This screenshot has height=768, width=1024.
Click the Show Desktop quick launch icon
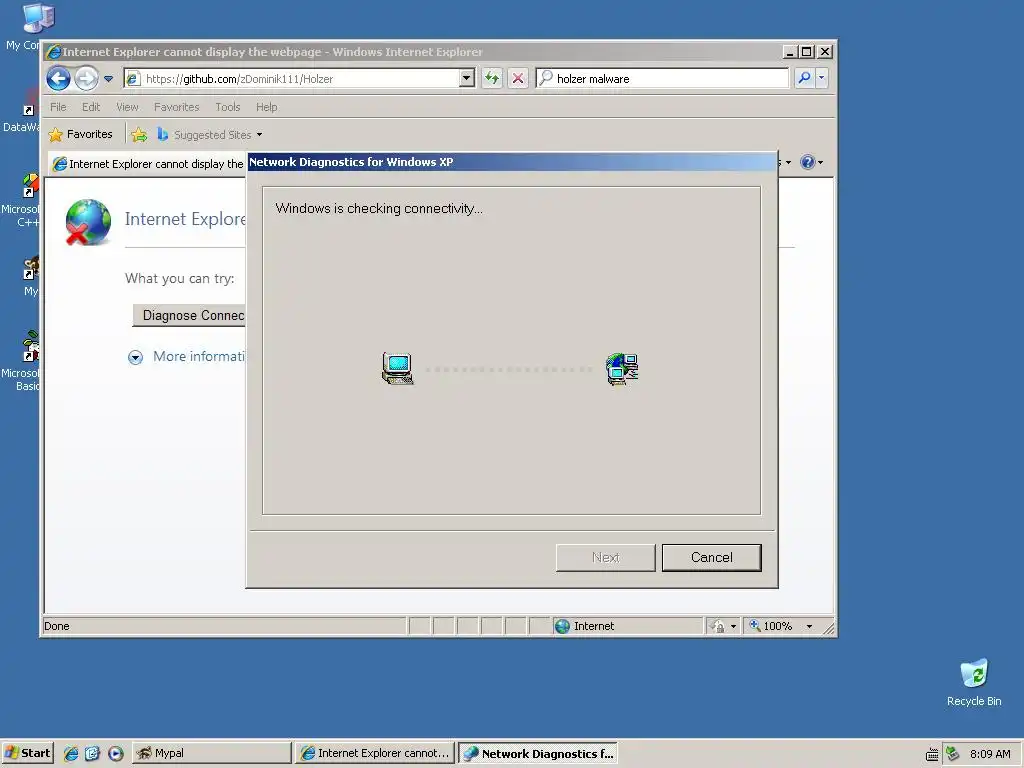click(x=92, y=754)
